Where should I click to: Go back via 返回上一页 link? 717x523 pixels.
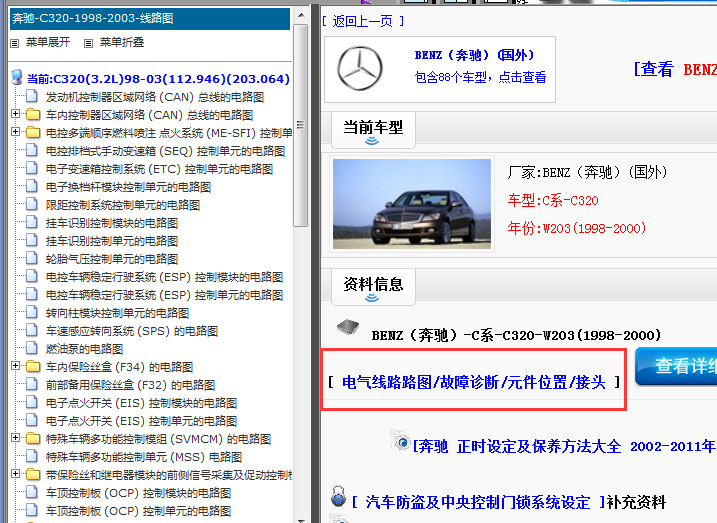(363, 21)
